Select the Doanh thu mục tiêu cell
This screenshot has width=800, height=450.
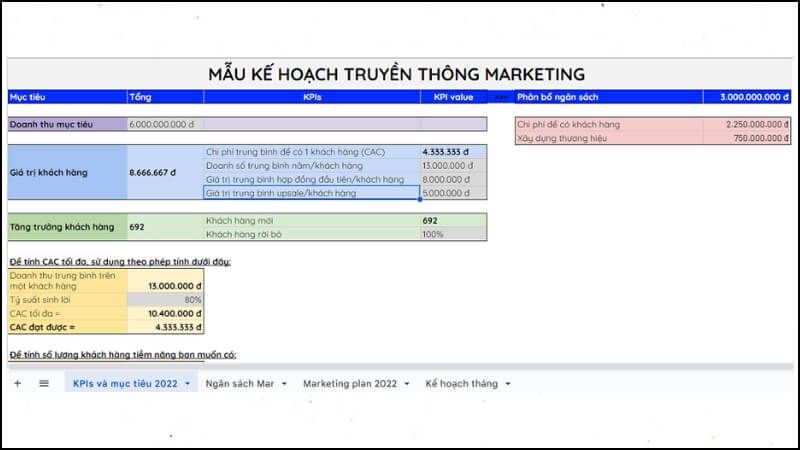point(67,124)
